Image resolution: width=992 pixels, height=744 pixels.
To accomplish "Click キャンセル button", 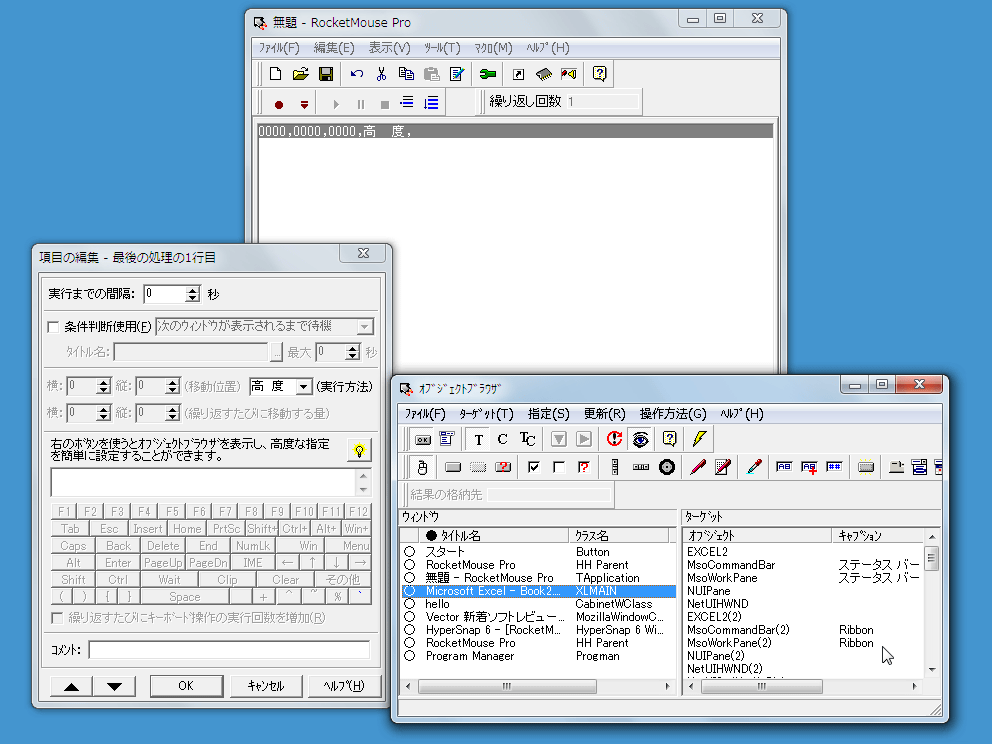I will [x=266, y=686].
